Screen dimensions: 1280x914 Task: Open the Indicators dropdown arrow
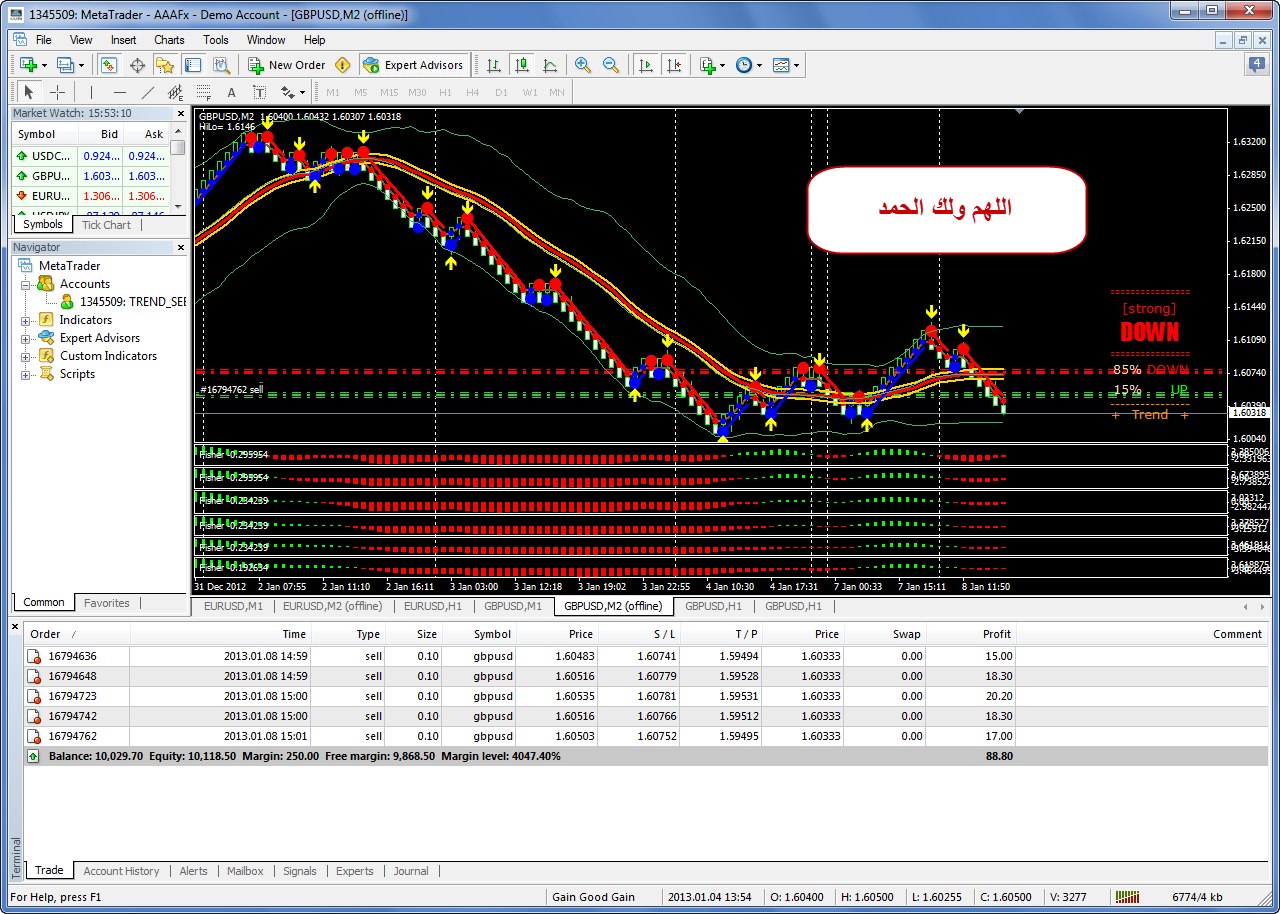[722, 65]
